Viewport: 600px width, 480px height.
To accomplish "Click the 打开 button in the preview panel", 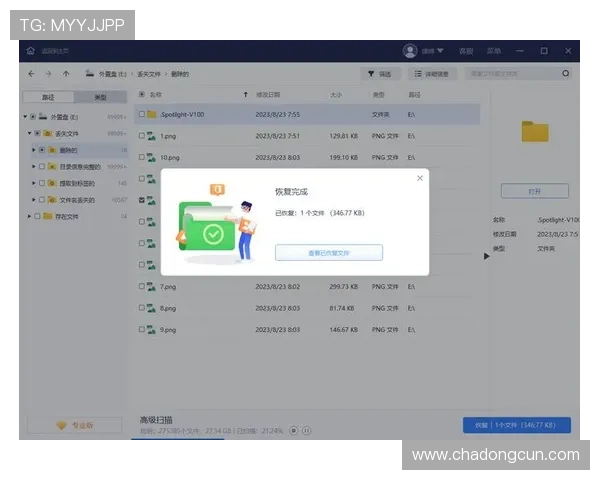I will 535,191.
